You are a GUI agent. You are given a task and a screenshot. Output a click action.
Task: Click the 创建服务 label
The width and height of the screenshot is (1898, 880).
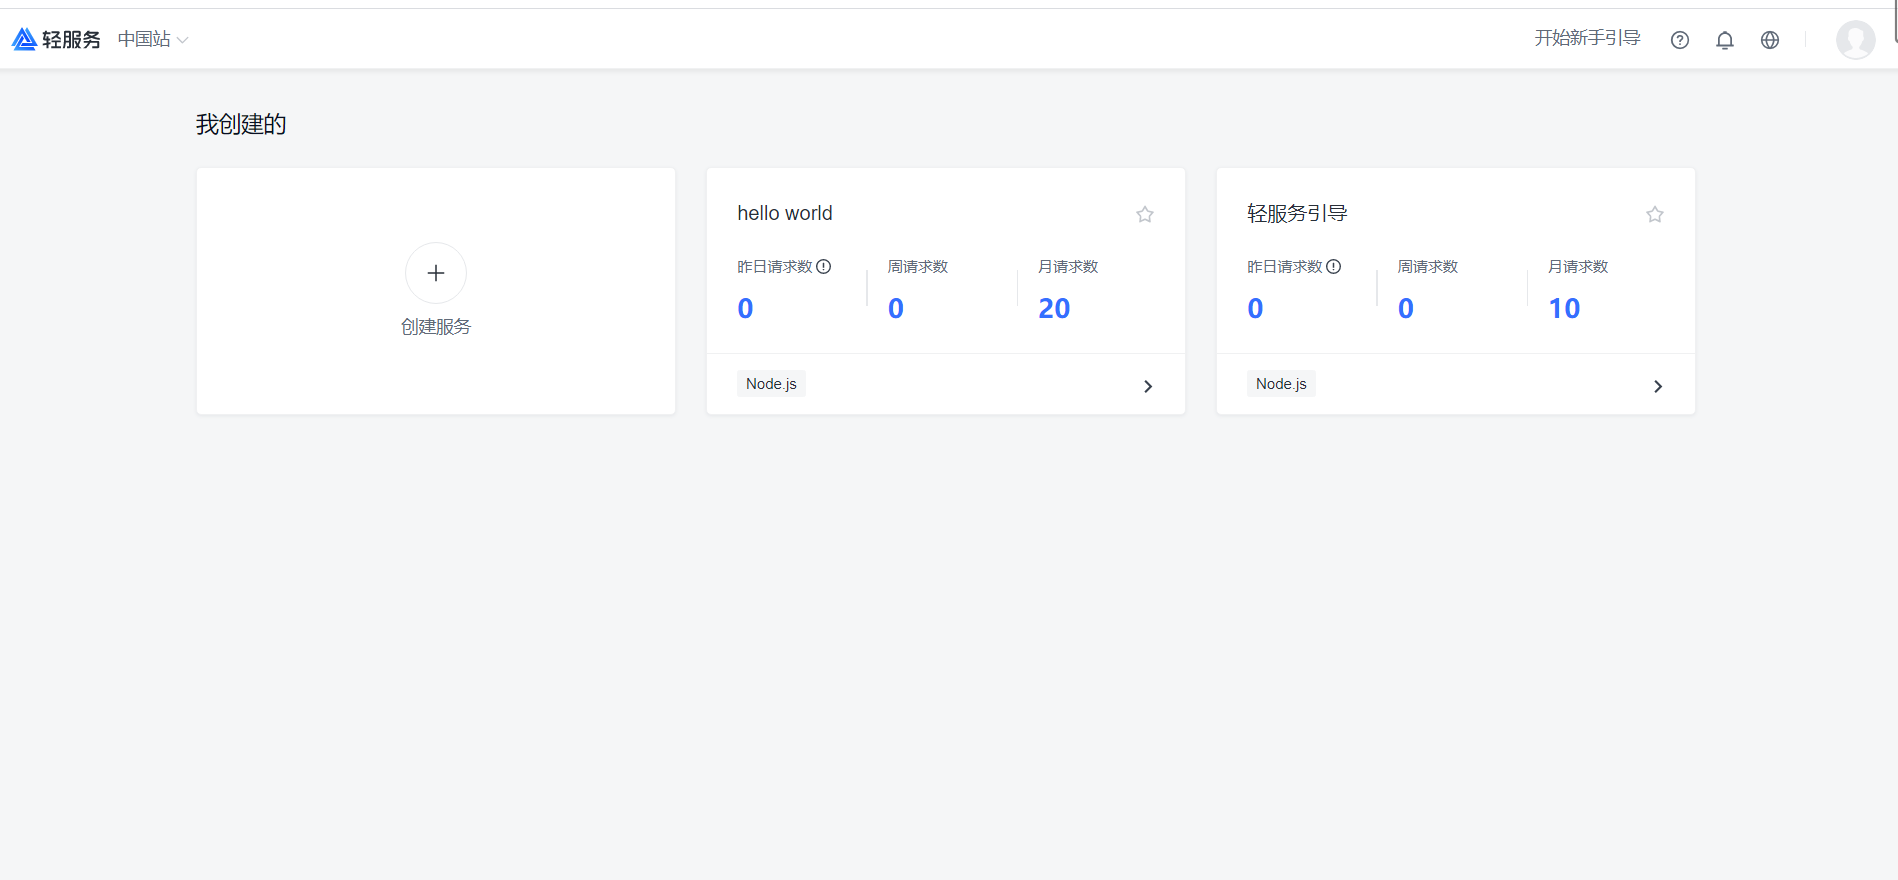pyautogui.click(x=436, y=327)
